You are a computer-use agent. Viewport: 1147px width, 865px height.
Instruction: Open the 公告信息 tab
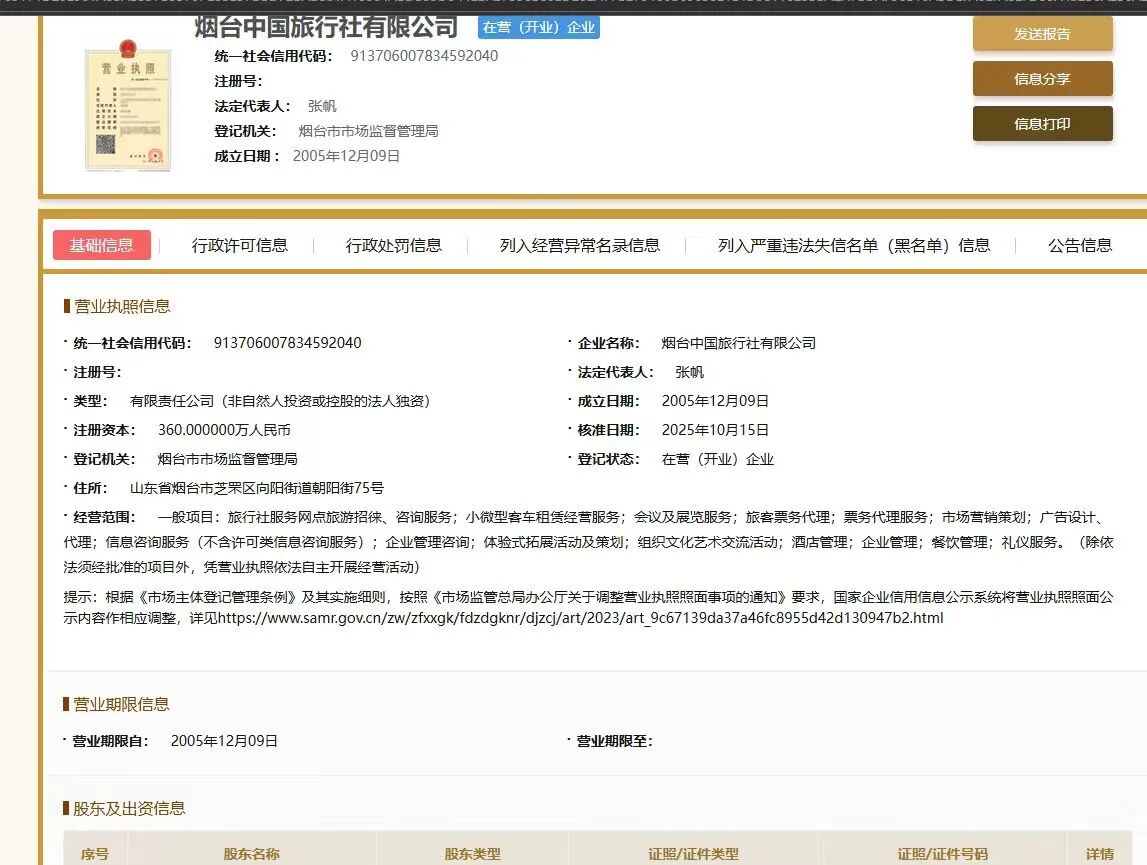click(1080, 245)
